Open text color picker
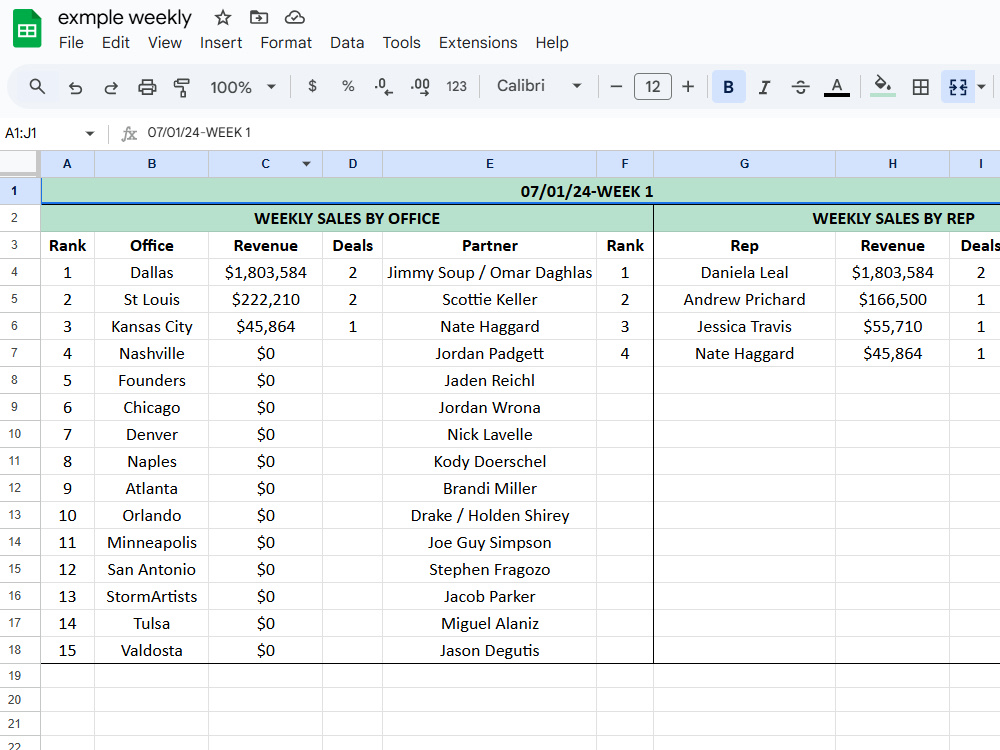1000x750 pixels. 837,87
